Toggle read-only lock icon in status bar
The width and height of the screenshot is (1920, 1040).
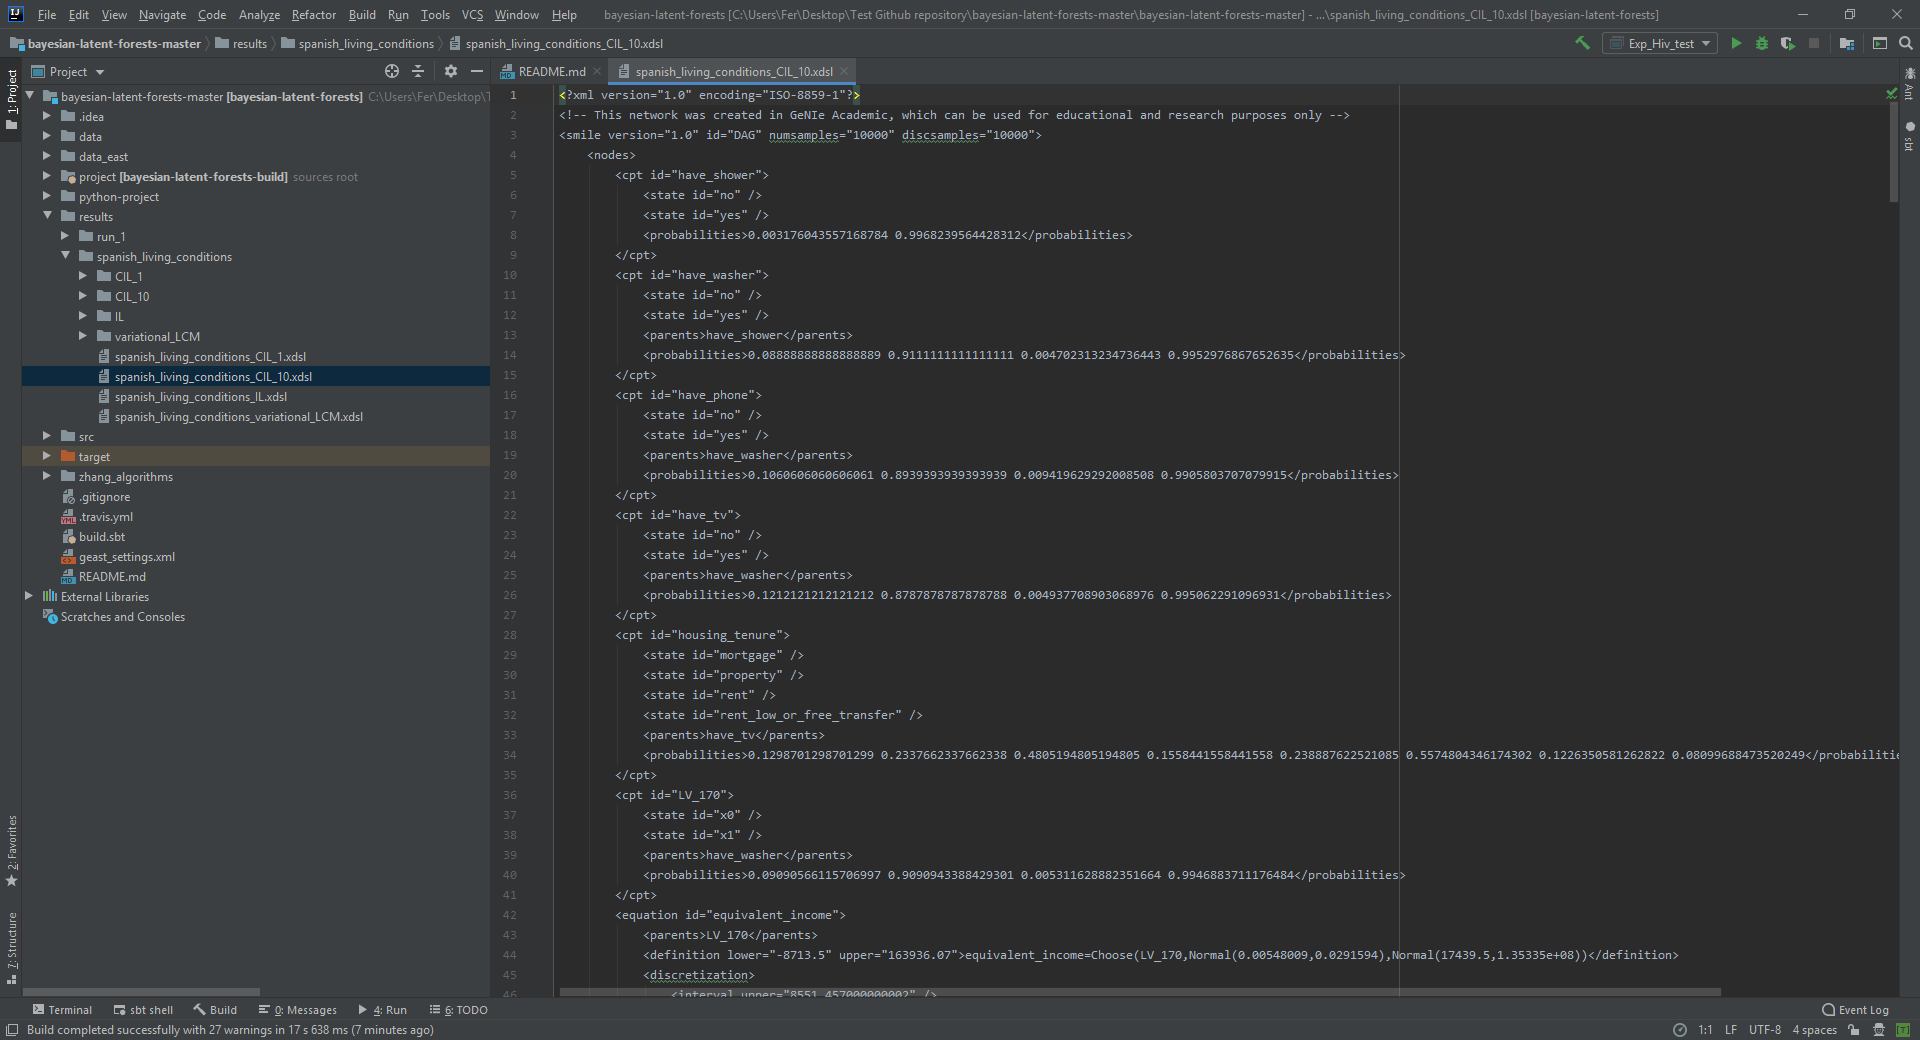(1853, 1030)
